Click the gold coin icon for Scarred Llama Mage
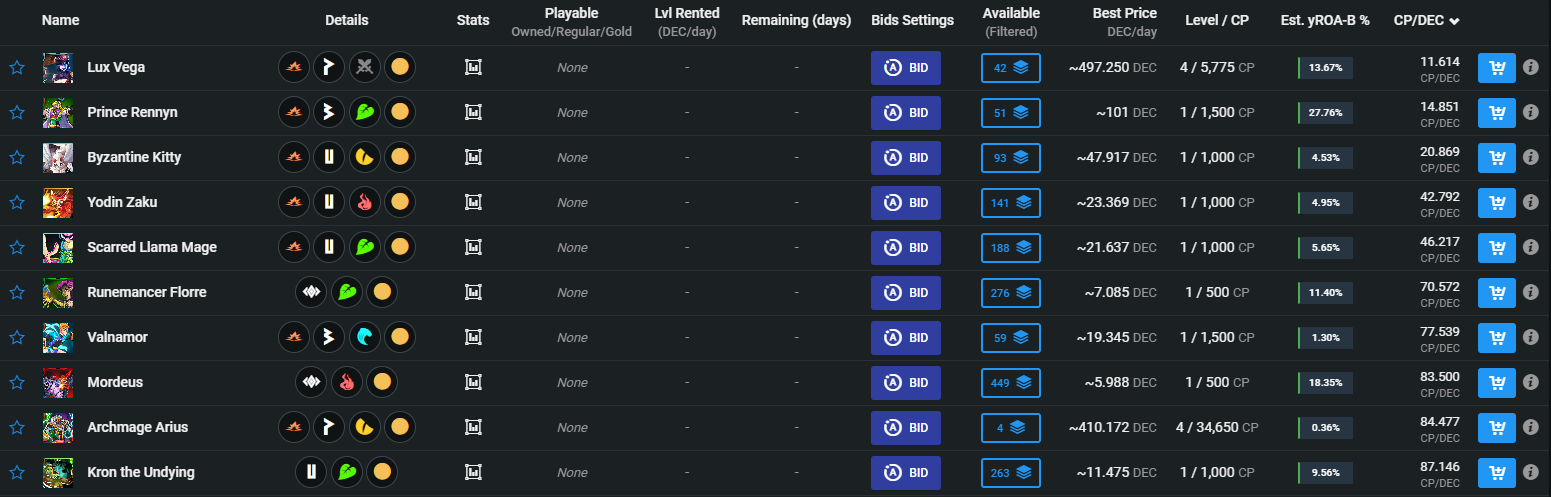 click(399, 248)
